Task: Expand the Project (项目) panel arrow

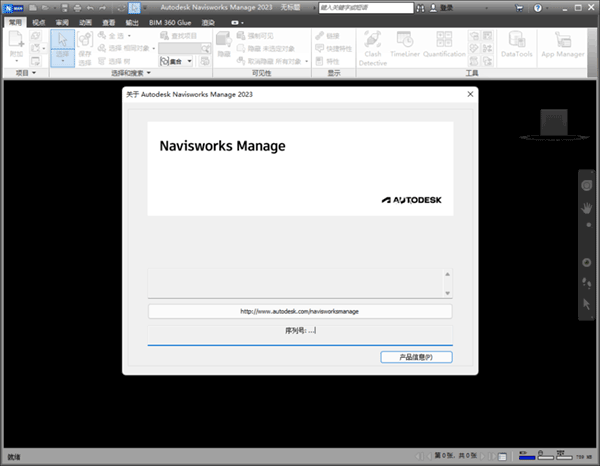Action: [x=34, y=73]
